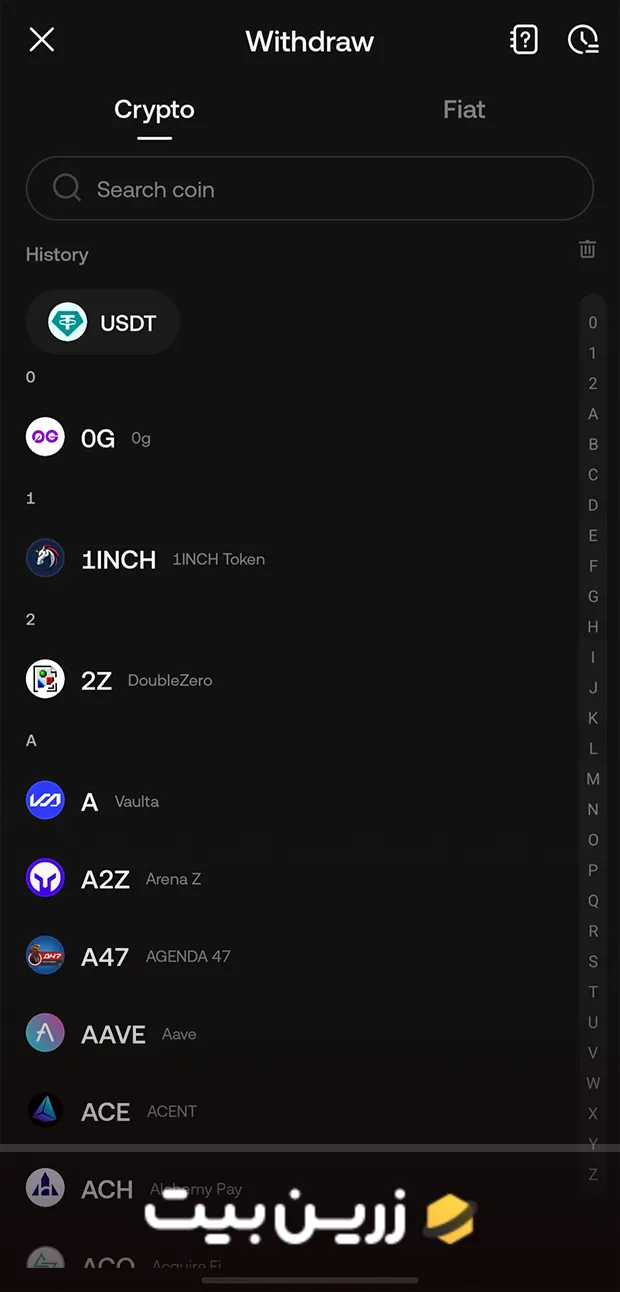Tap the 0G coin icon
Screen dimensions: 620x1292
45,437
